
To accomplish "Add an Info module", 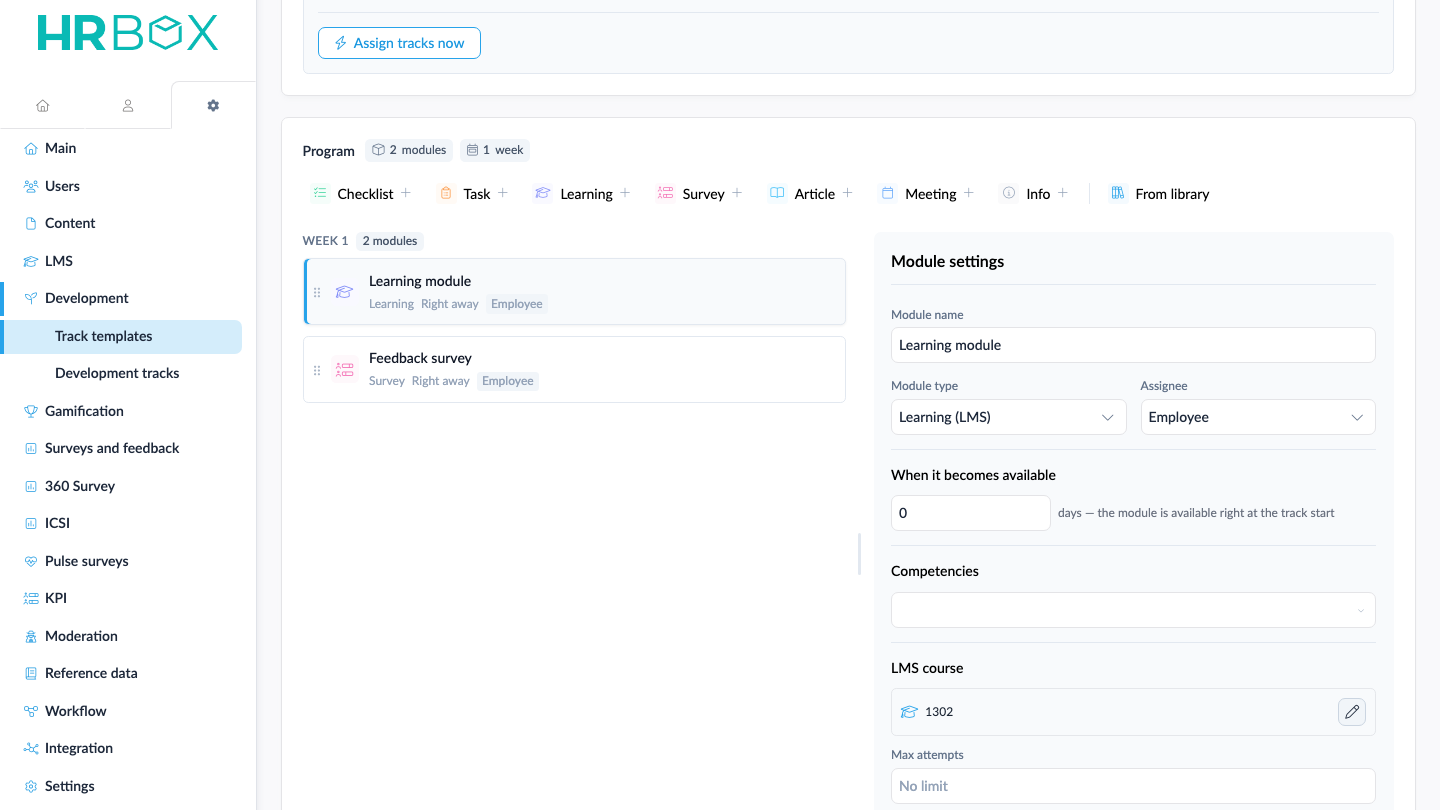I will pos(1034,194).
